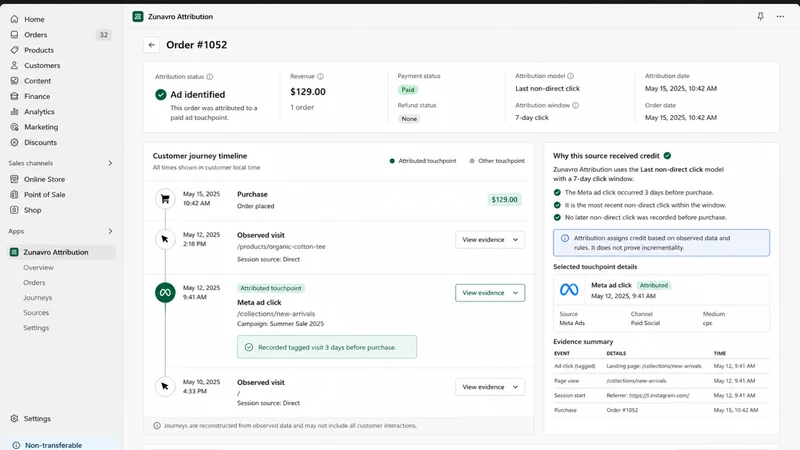Screen dimensions: 800x450
Task: Click the Online Store icon
Action: pyautogui.click(x=14, y=179)
